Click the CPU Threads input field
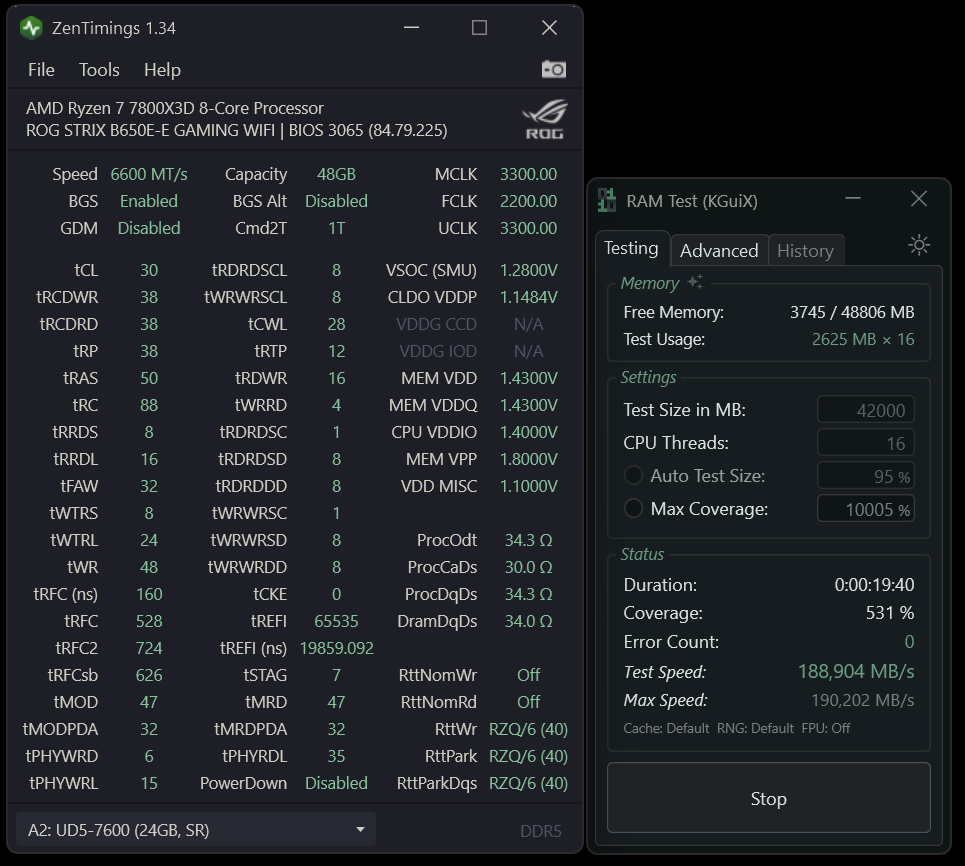Viewport: 965px width, 866px height. coord(865,443)
